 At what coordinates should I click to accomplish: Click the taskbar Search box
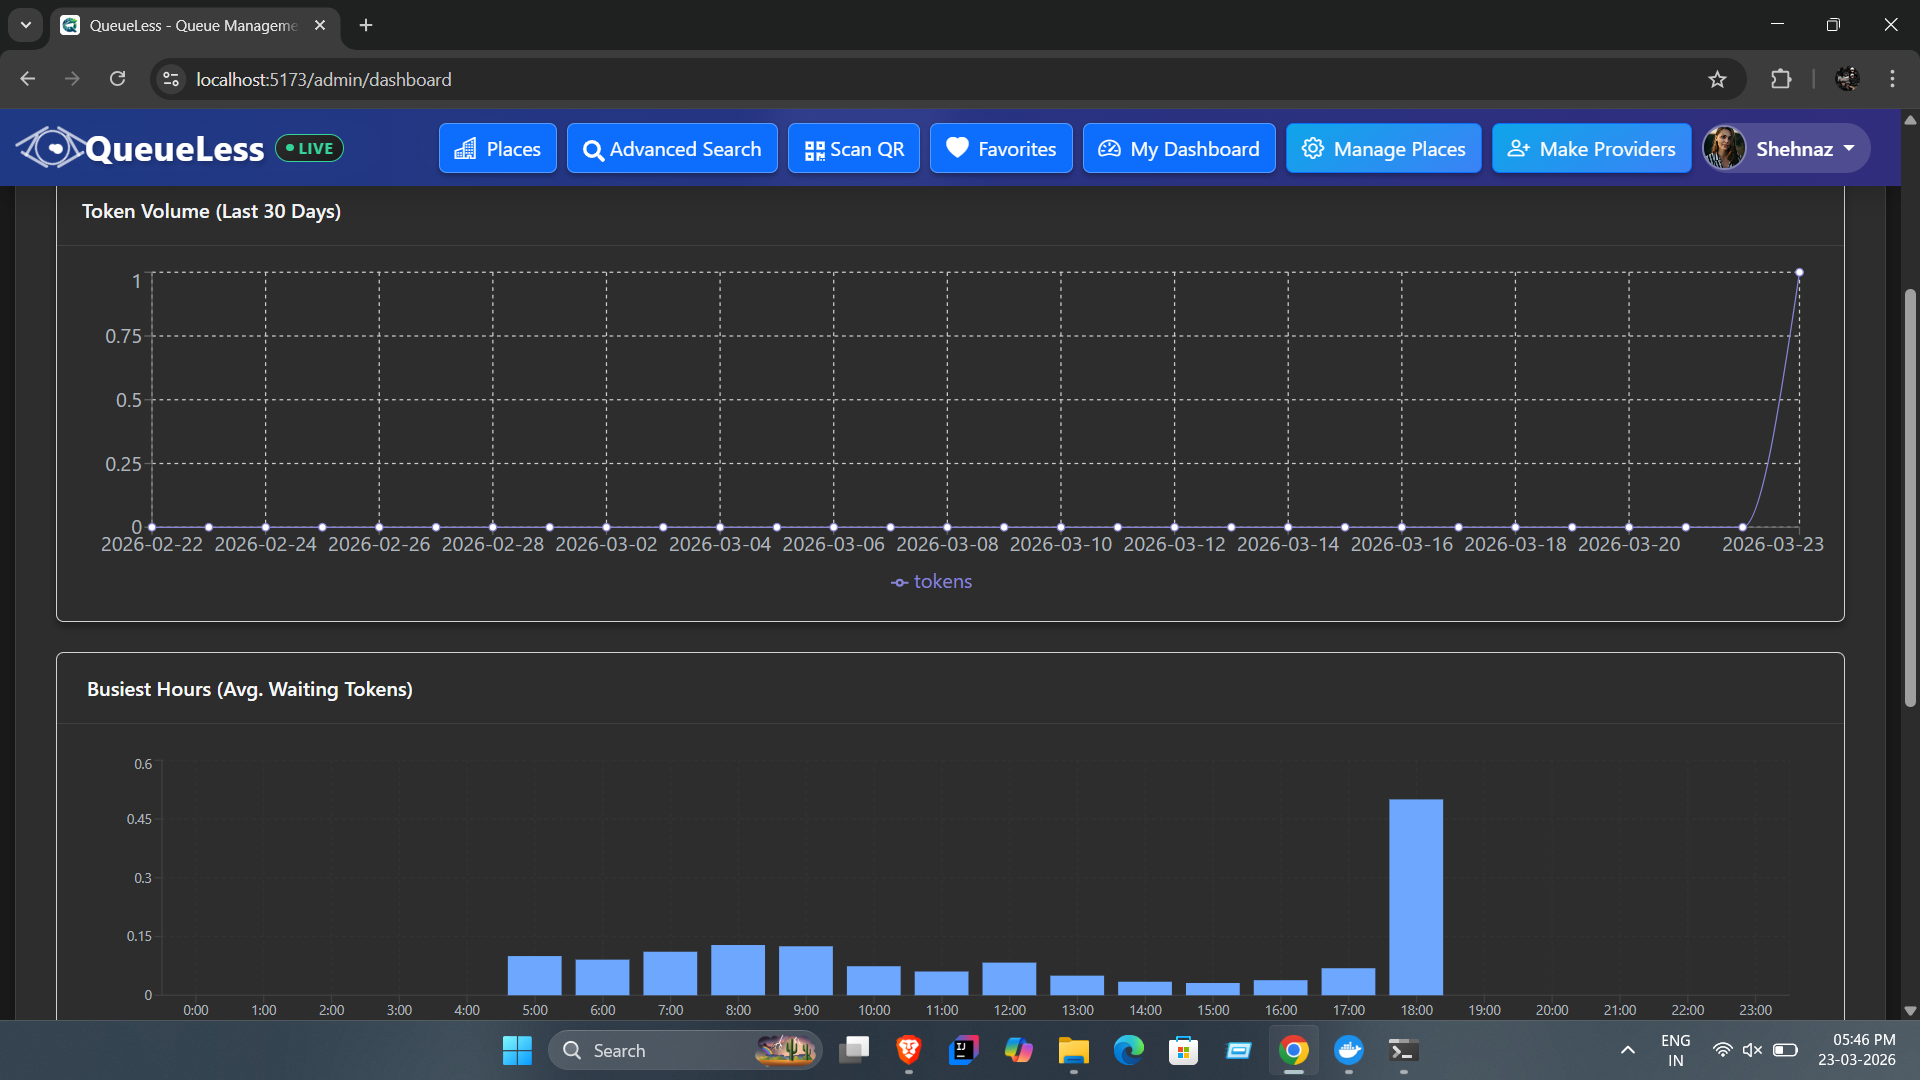tap(685, 1050)
